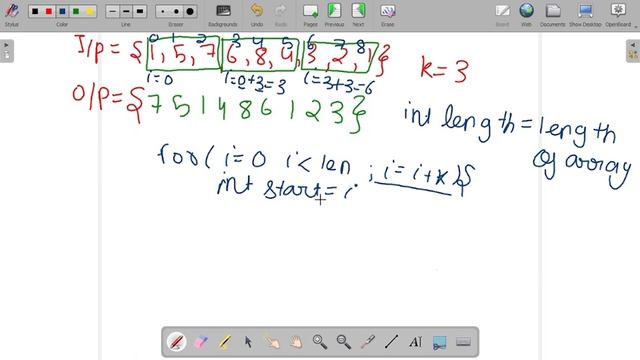
Task: Select the blue pen color
Action: 62,11
